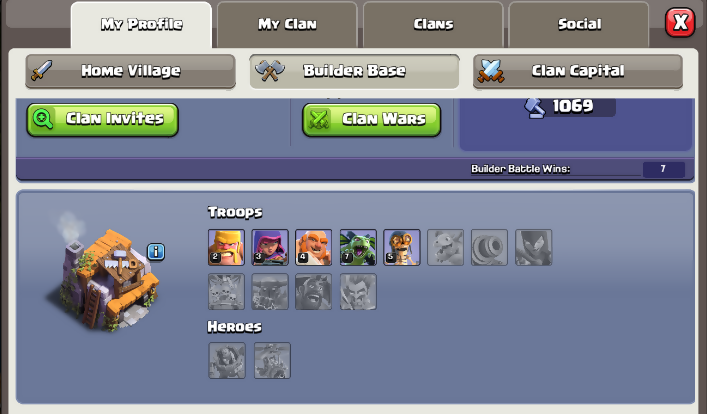Switch to the My Clan tab
This screenshot has height=414, width=707.
click(287, 24)
